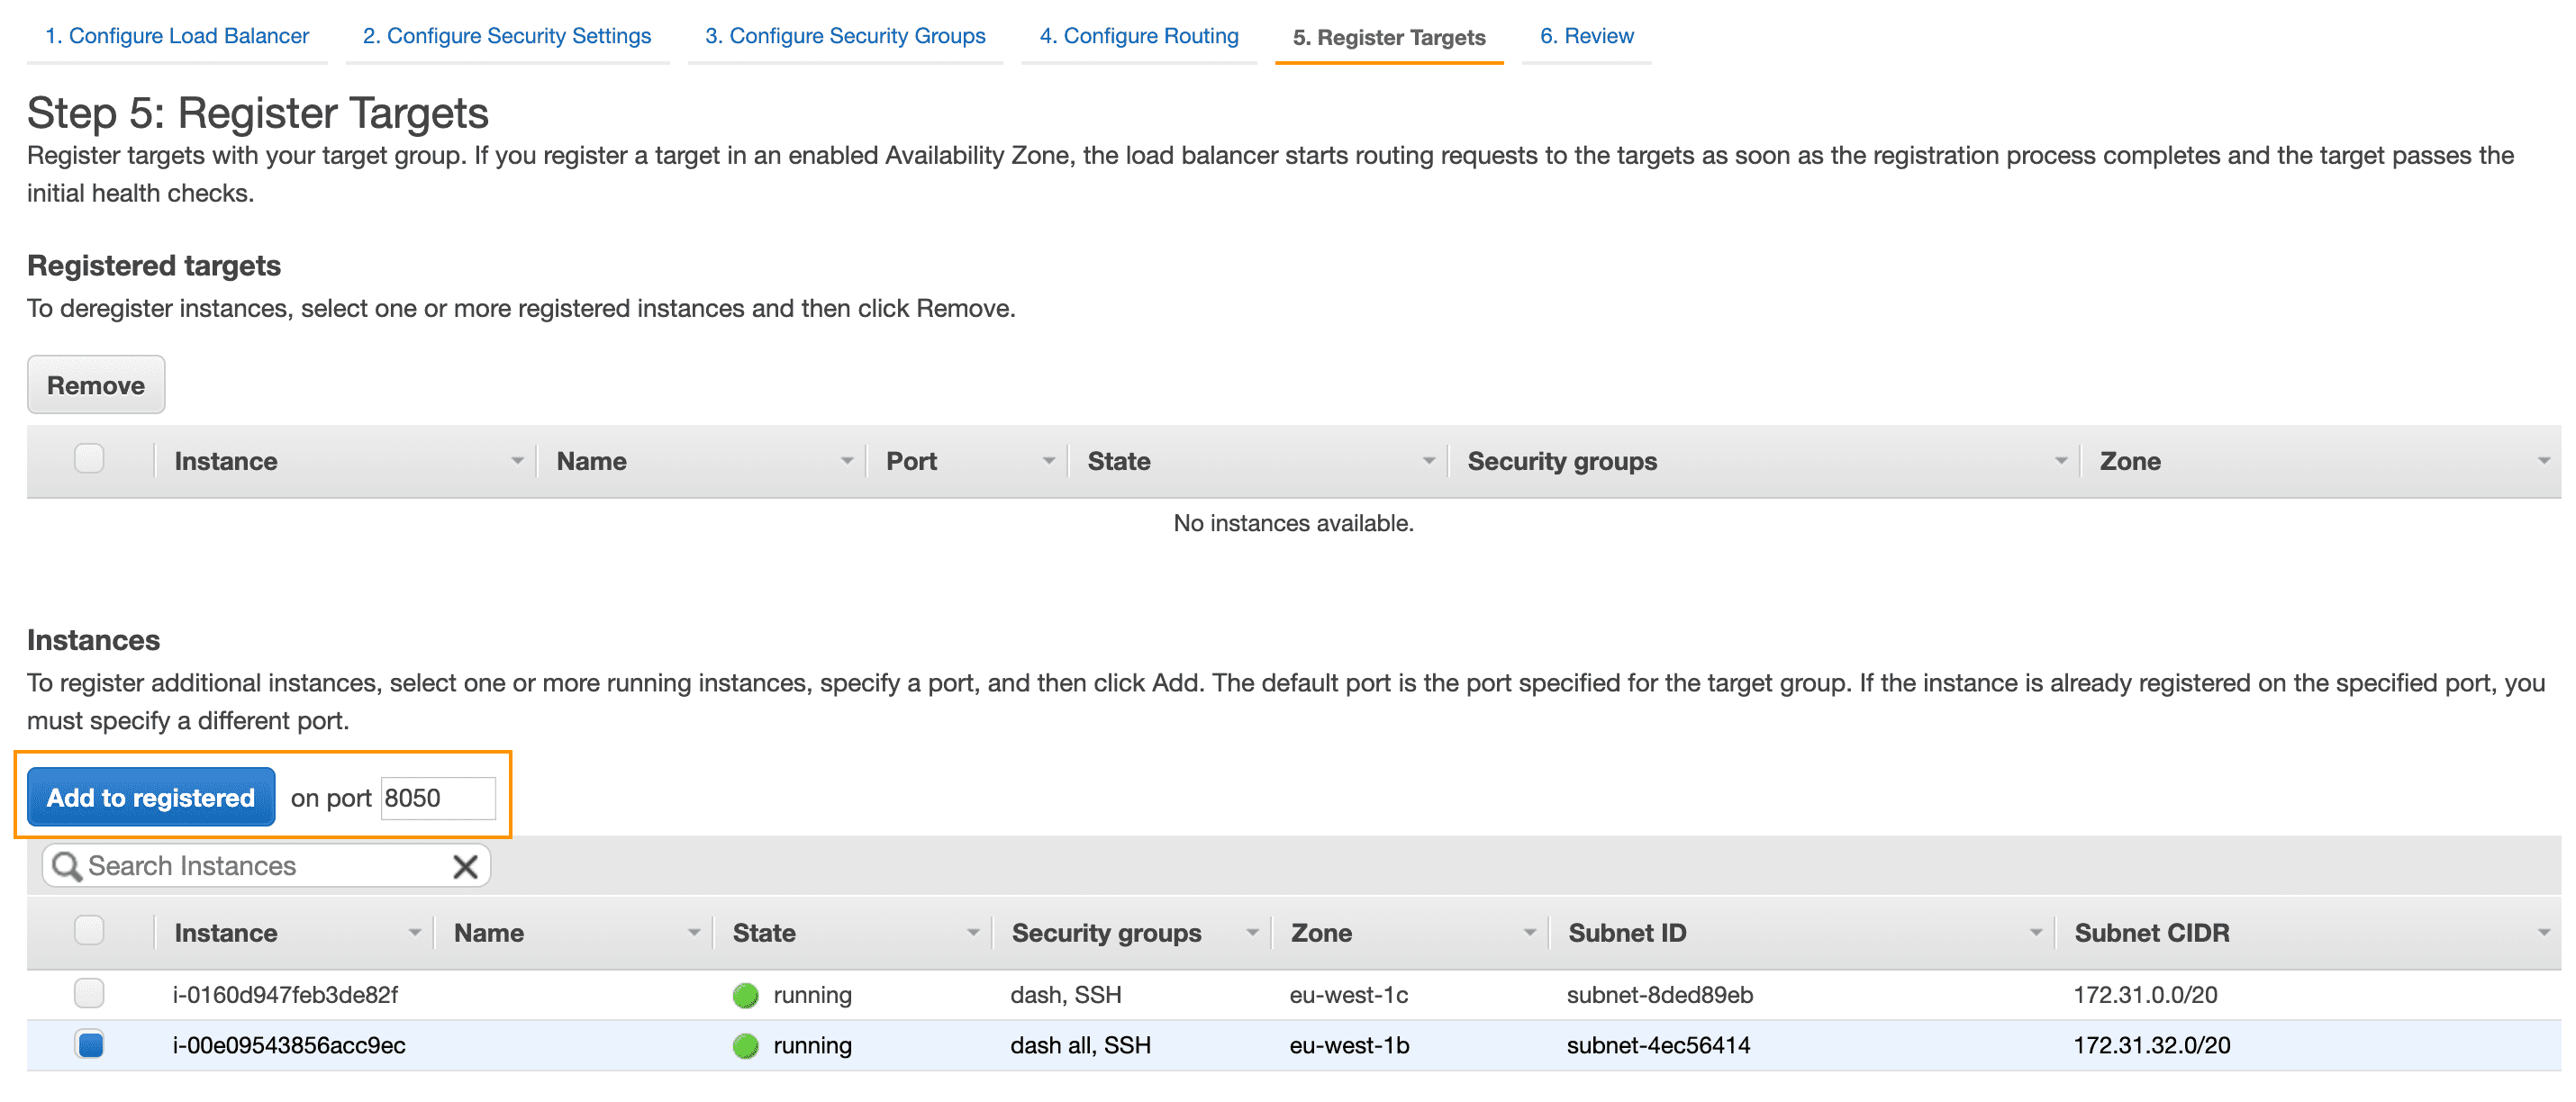Click the Port column header
The width and height of the screenshot is (2576, 1102).
[x=911, y=461]
